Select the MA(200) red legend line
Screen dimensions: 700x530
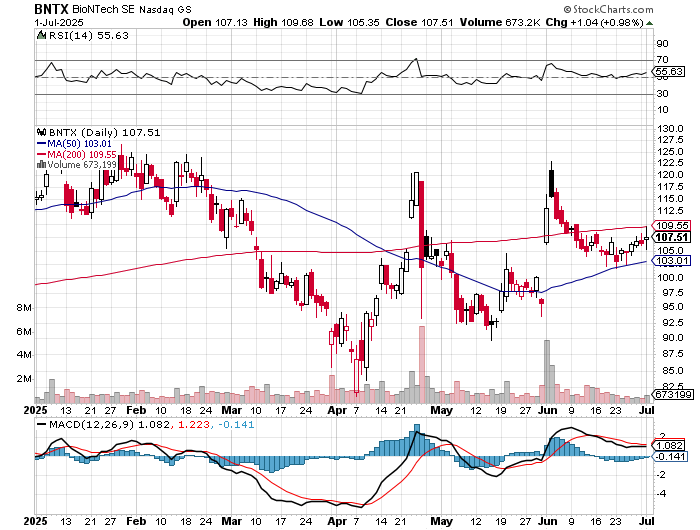click(40, 154)
